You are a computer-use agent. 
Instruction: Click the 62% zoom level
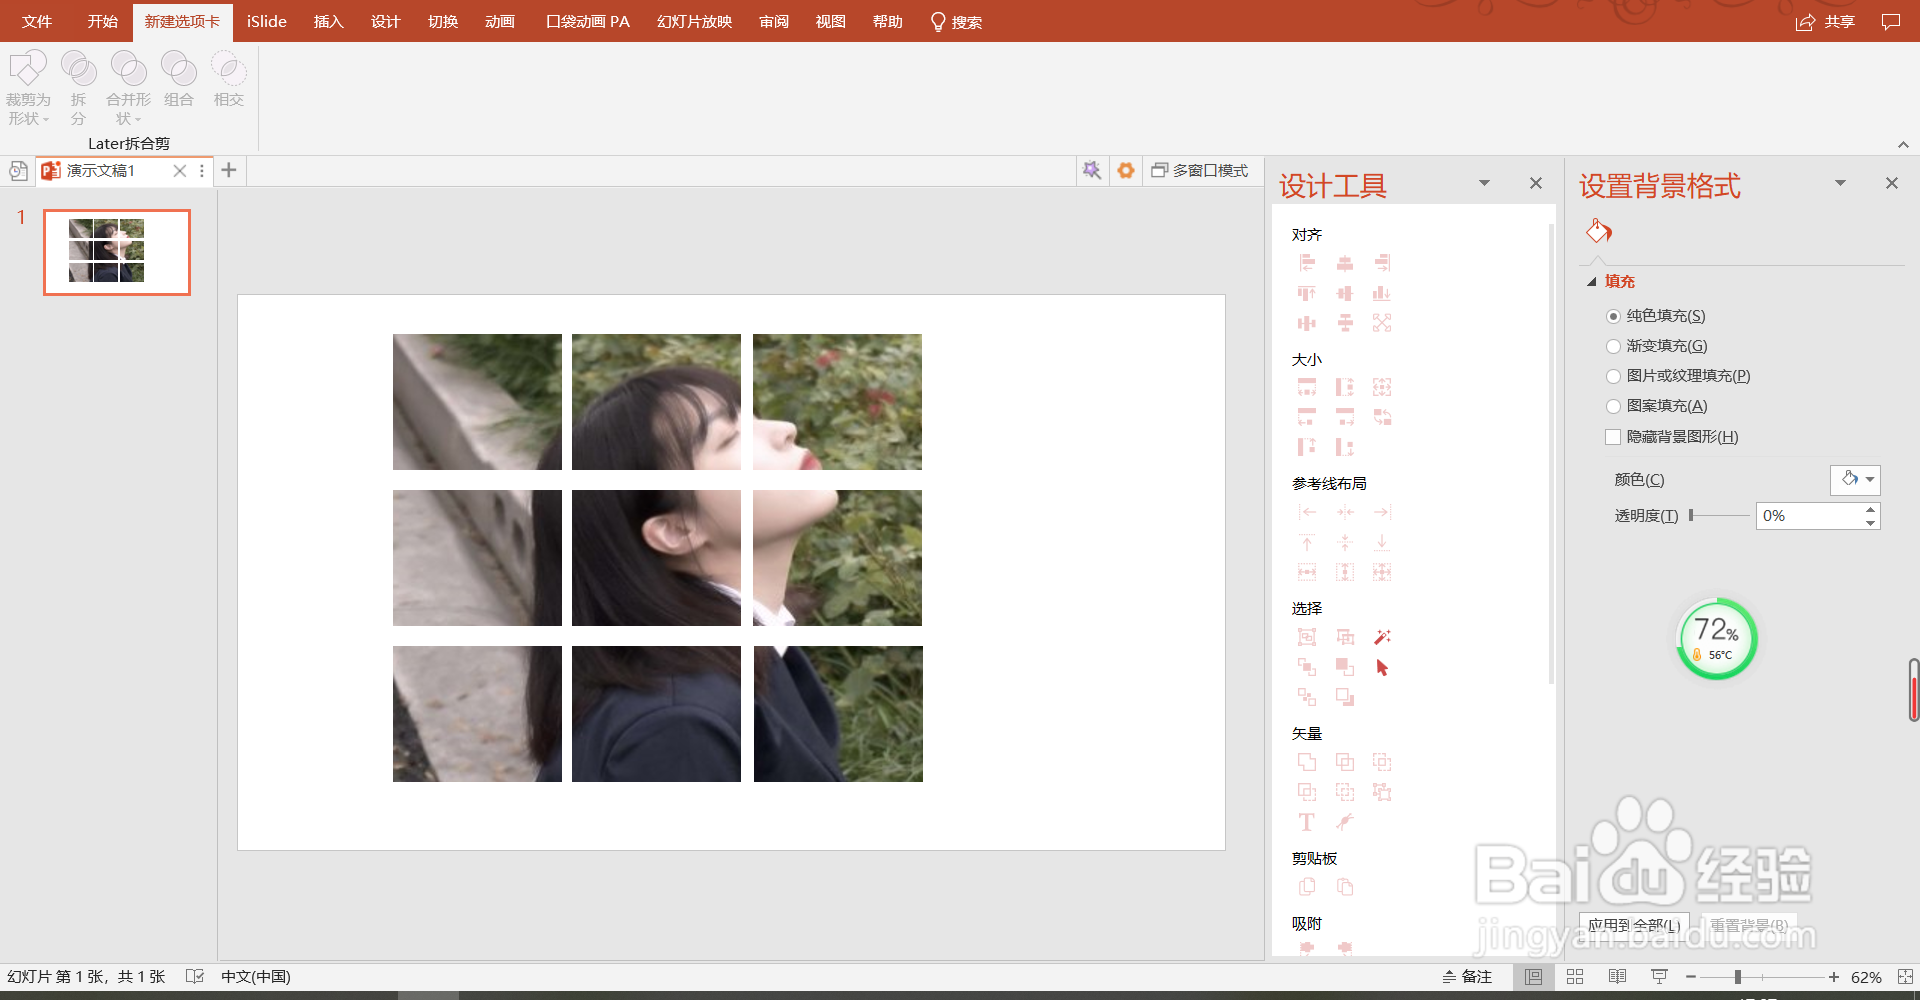click(x=1866, y=977)
